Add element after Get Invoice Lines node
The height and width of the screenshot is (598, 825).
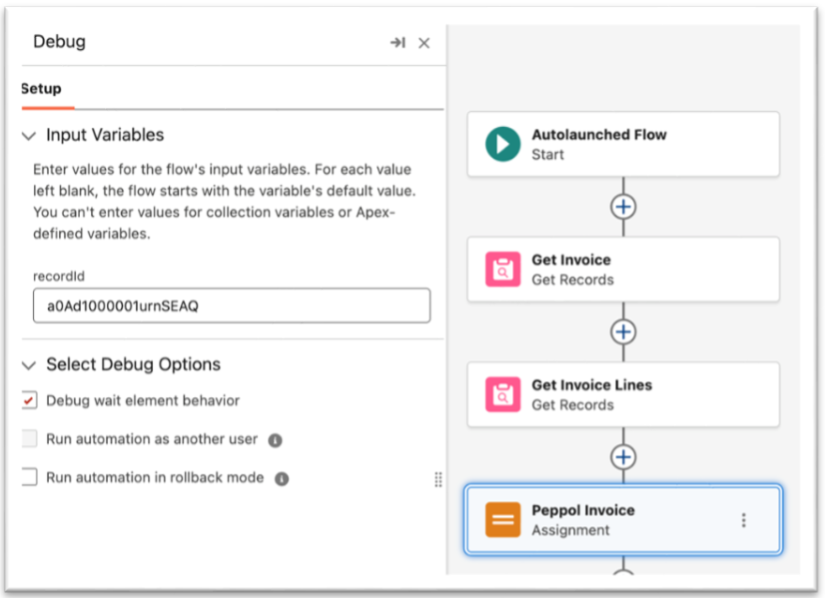click(623, 457)
